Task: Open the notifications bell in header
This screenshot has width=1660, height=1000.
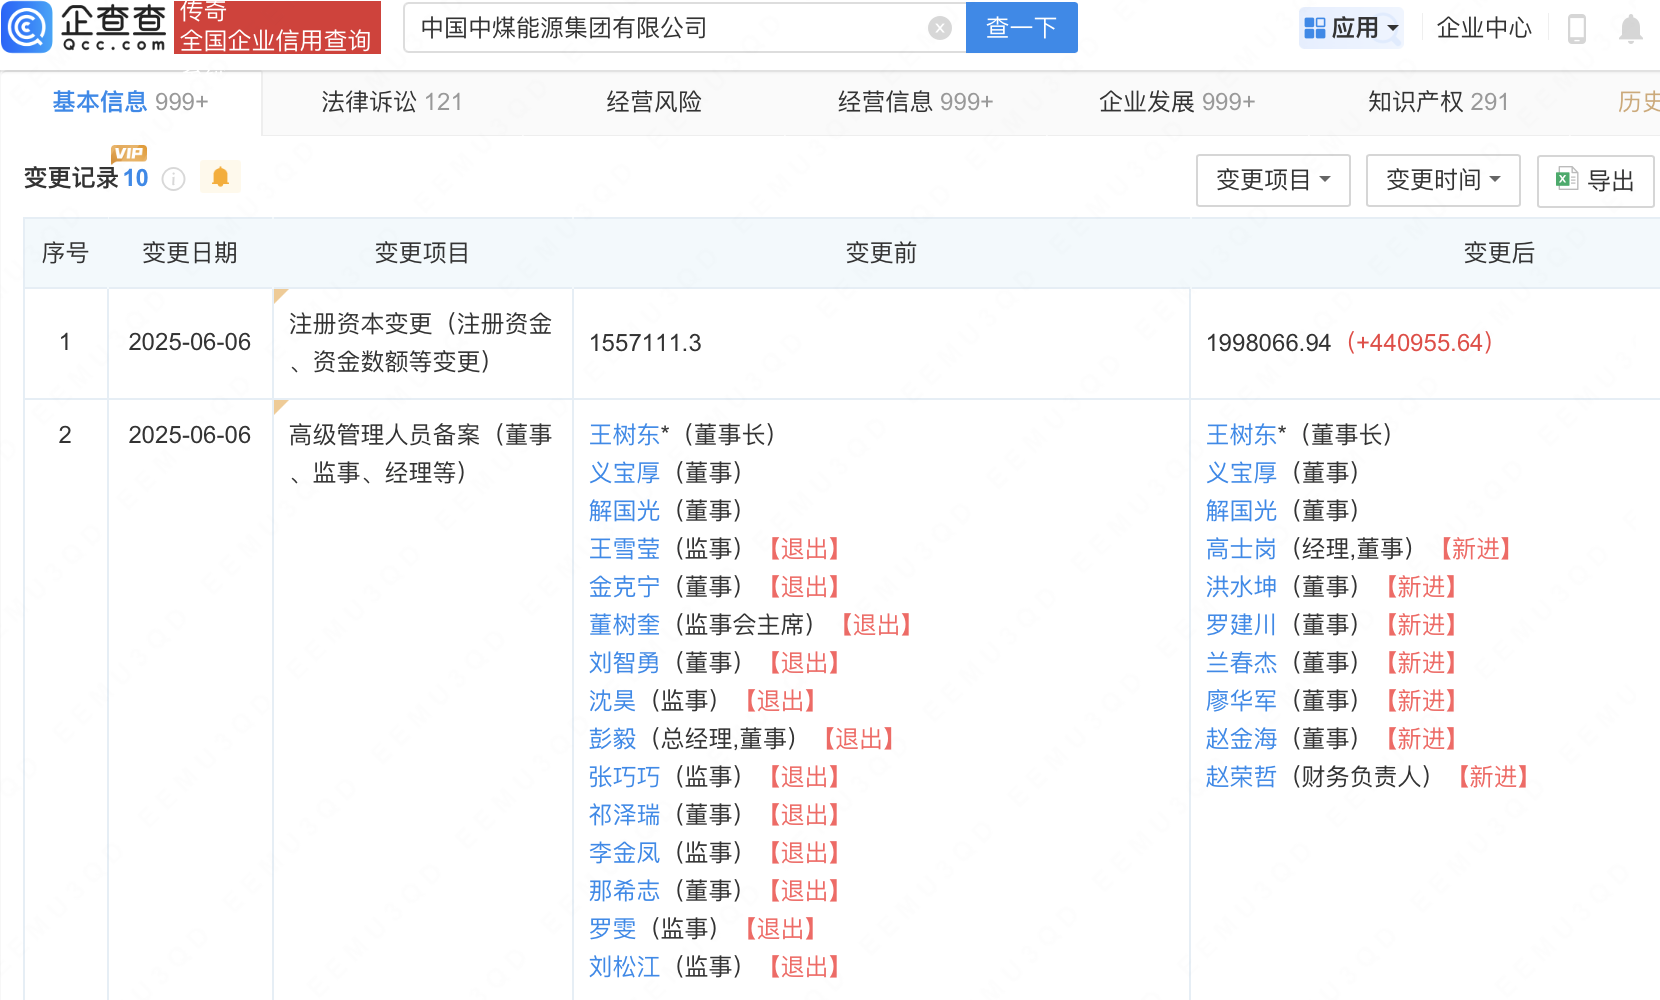Action: pos(1630,29)
